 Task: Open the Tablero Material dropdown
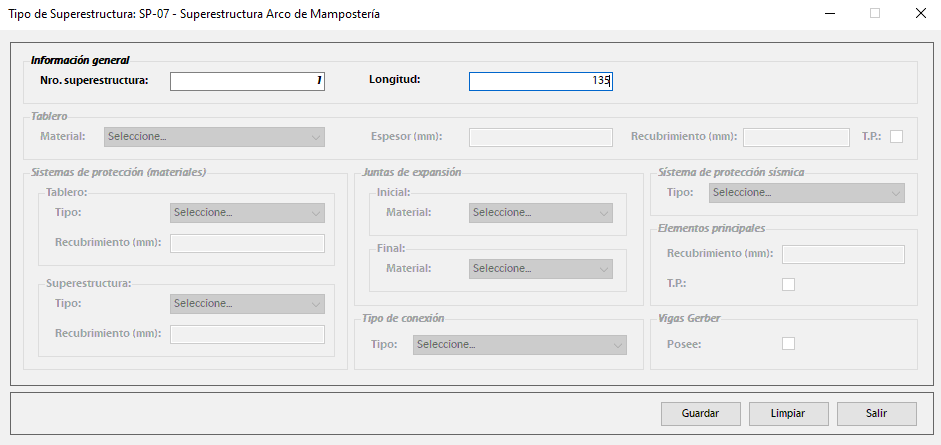coord(214,137)
